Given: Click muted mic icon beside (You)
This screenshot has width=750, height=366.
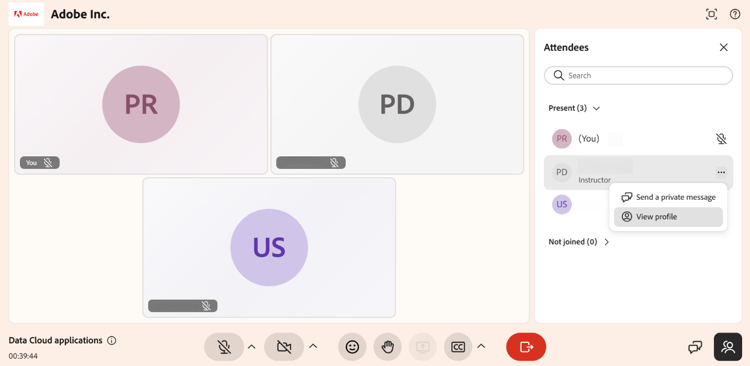Looking at the screenshot, I should click(x=721, y=139).
